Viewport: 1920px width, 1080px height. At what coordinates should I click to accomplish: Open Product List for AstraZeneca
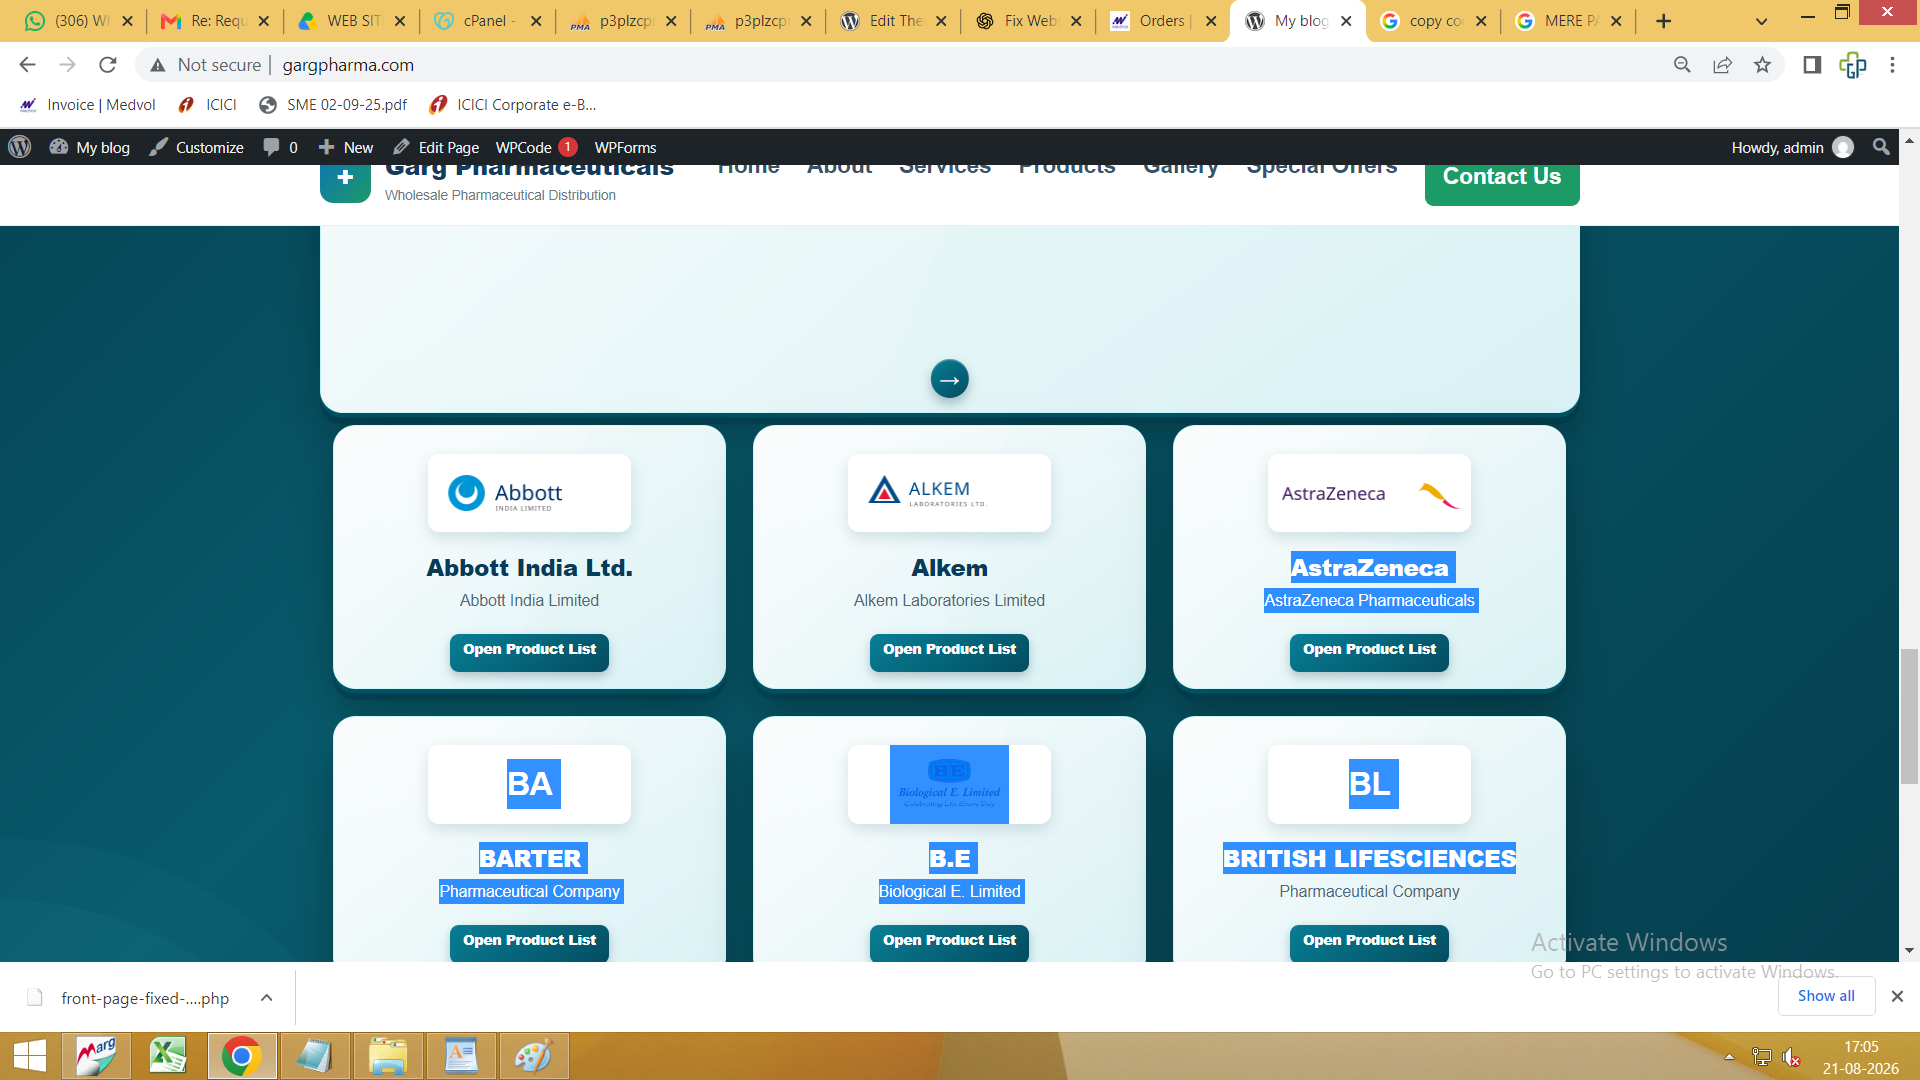[1369, 650]
